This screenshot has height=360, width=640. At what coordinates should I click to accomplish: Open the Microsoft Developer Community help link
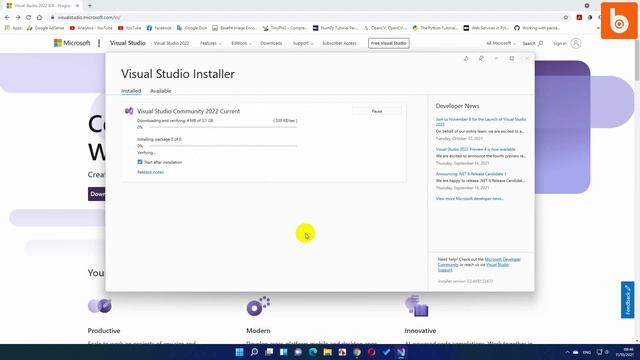pyautogui.click(x=479, y=262)
